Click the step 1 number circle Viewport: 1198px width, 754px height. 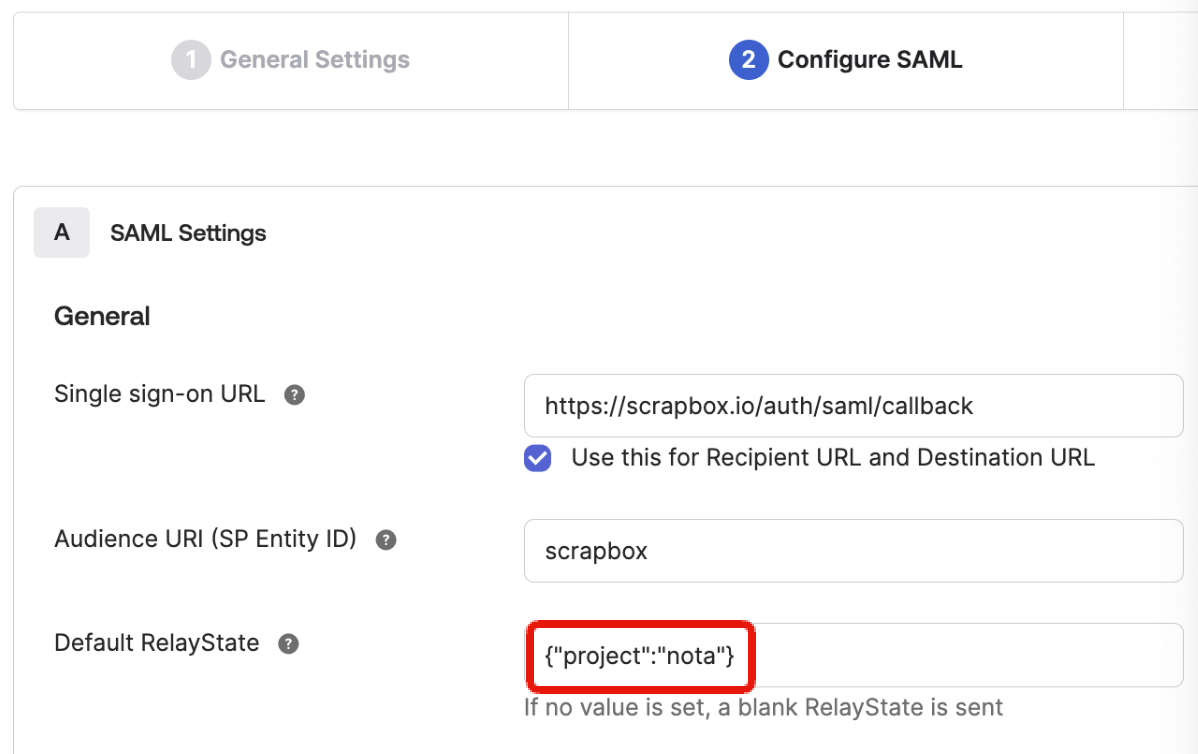coord(190,60)
